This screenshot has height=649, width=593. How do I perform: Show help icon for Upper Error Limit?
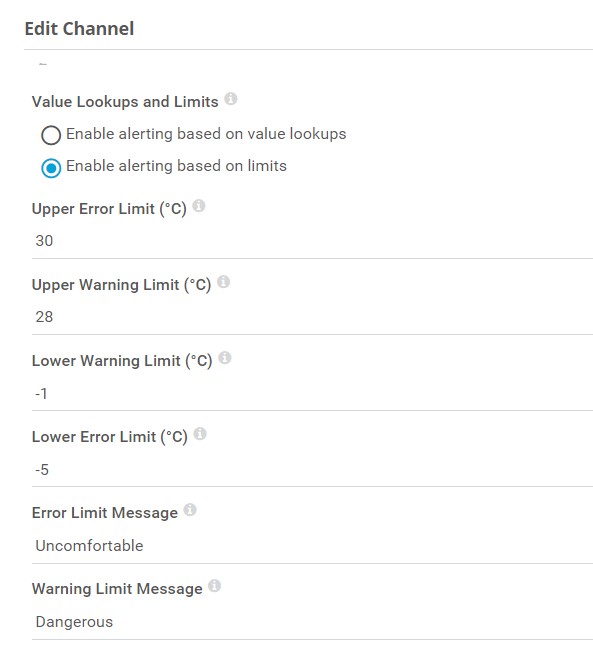[x=199, y=205]
